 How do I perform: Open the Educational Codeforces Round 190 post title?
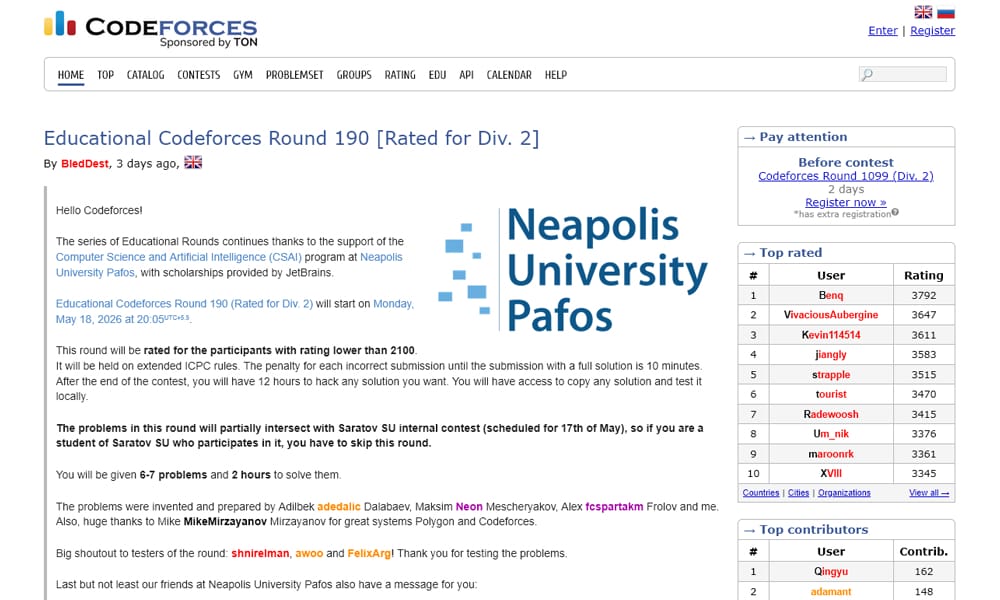click(291, 138)
